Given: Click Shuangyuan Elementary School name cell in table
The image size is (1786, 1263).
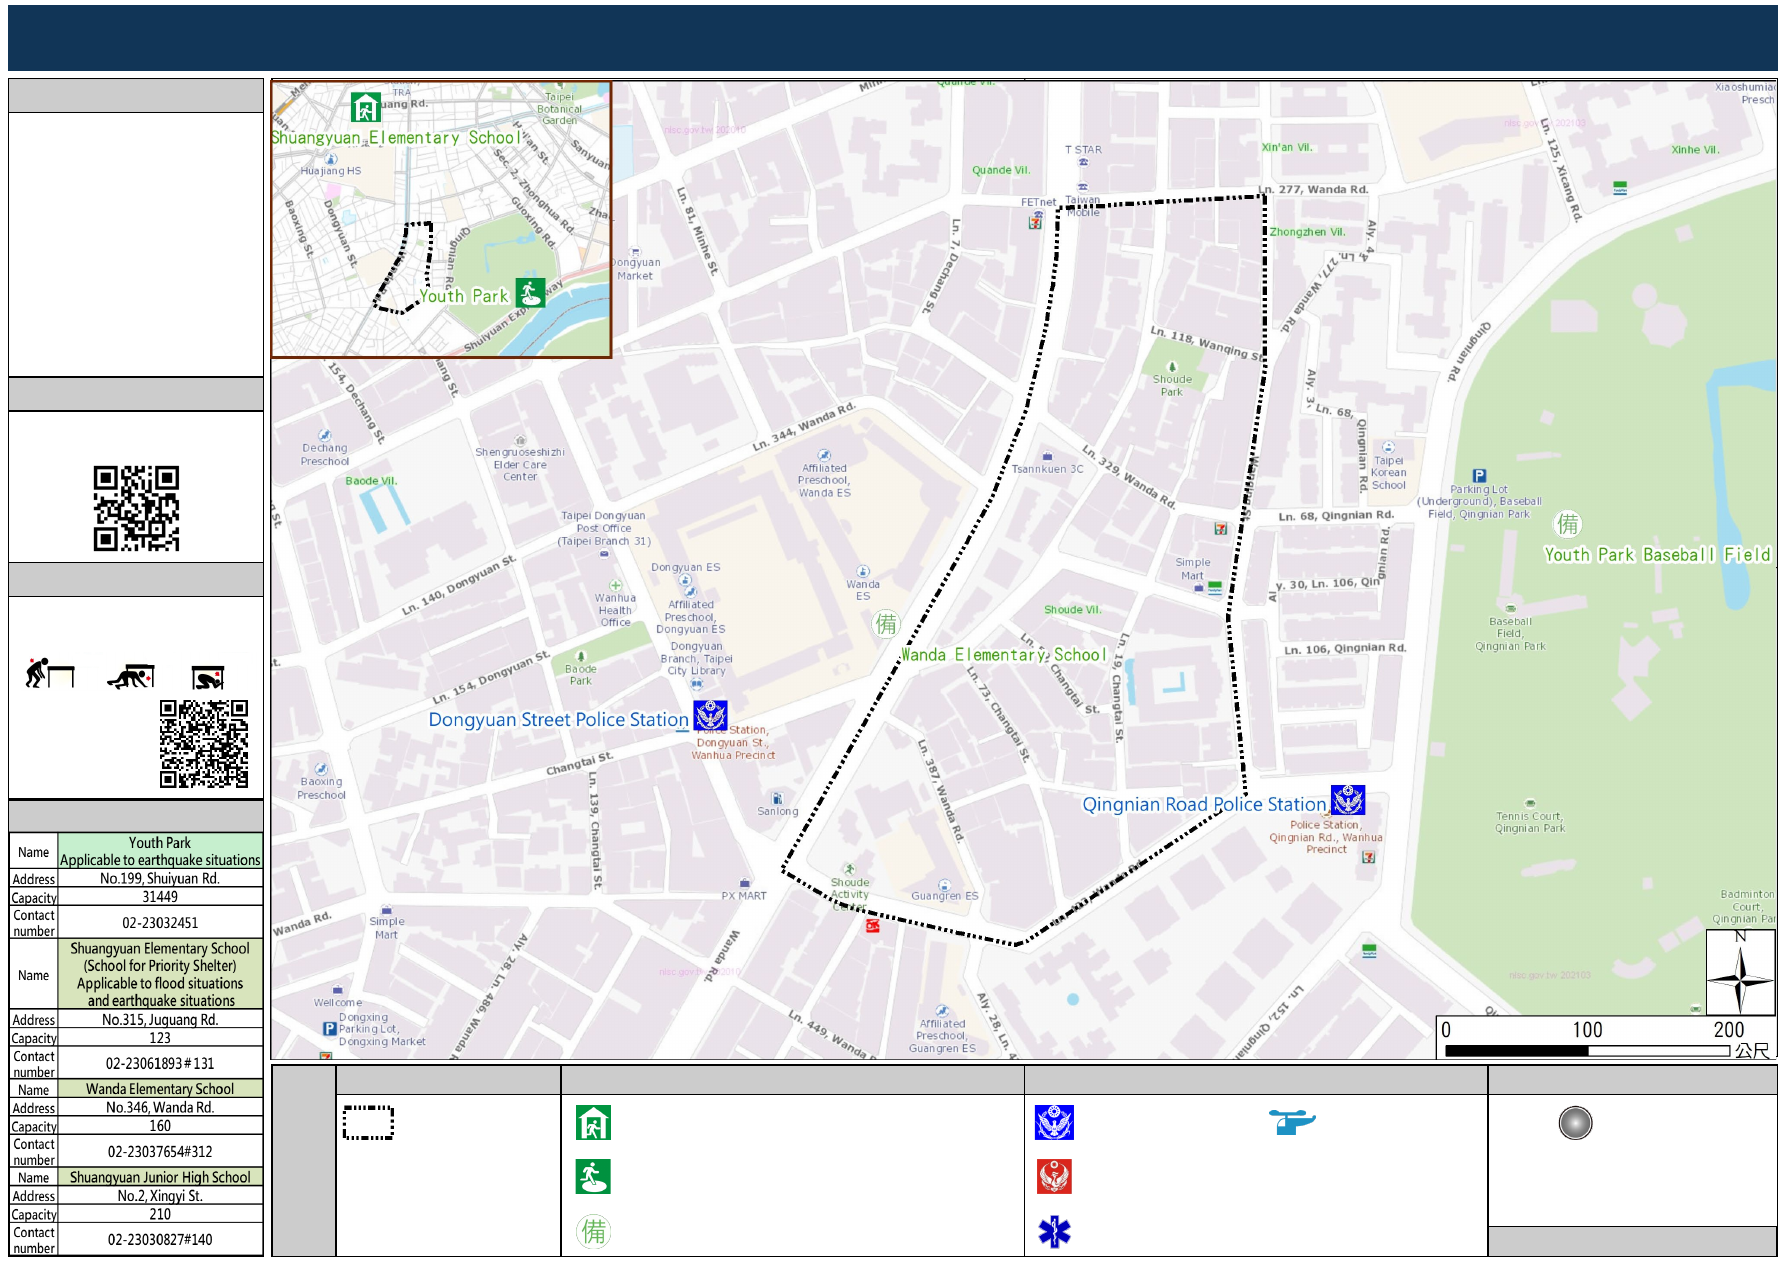Looking at the screenshot, I should pyautogui.click(x=160, y=974).
